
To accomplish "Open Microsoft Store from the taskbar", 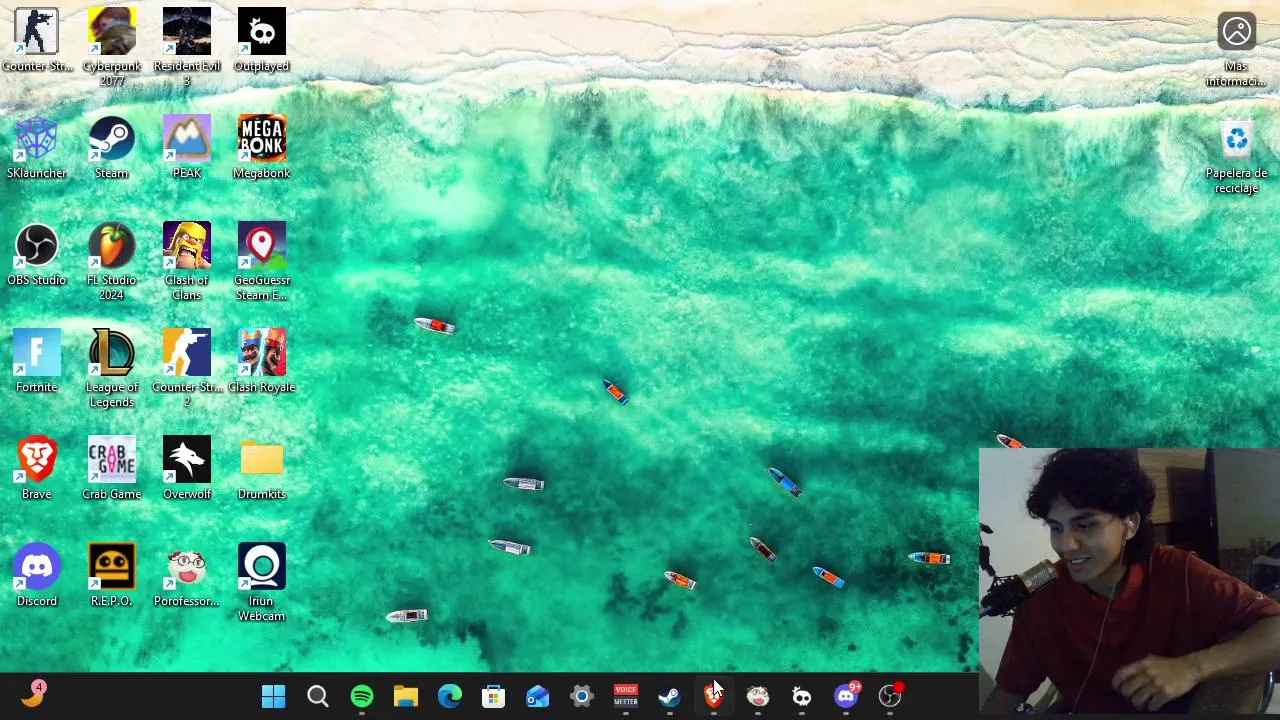I will point(494,696).
